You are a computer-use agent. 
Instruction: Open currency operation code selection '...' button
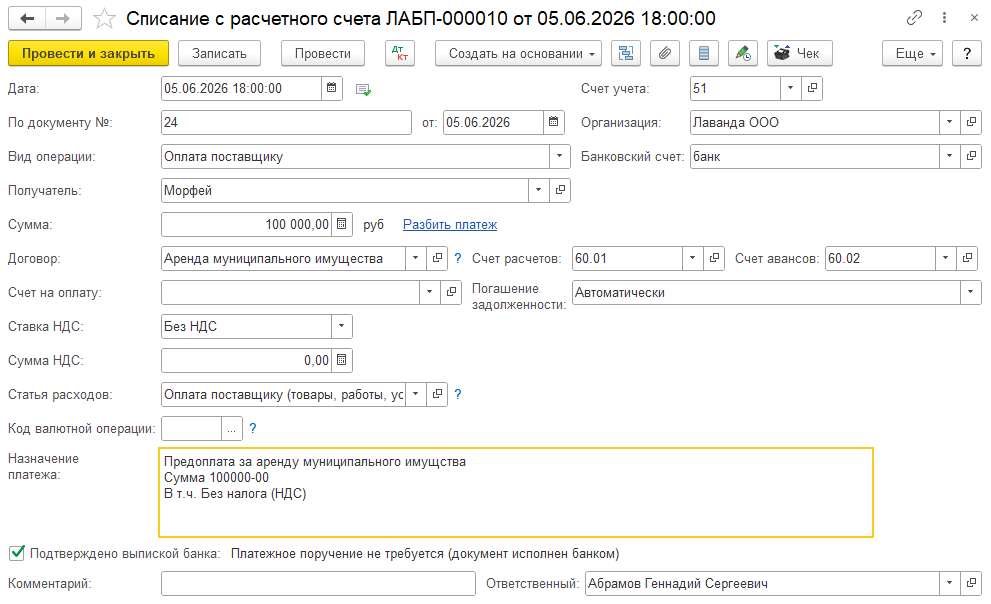(x=232, y=428)
